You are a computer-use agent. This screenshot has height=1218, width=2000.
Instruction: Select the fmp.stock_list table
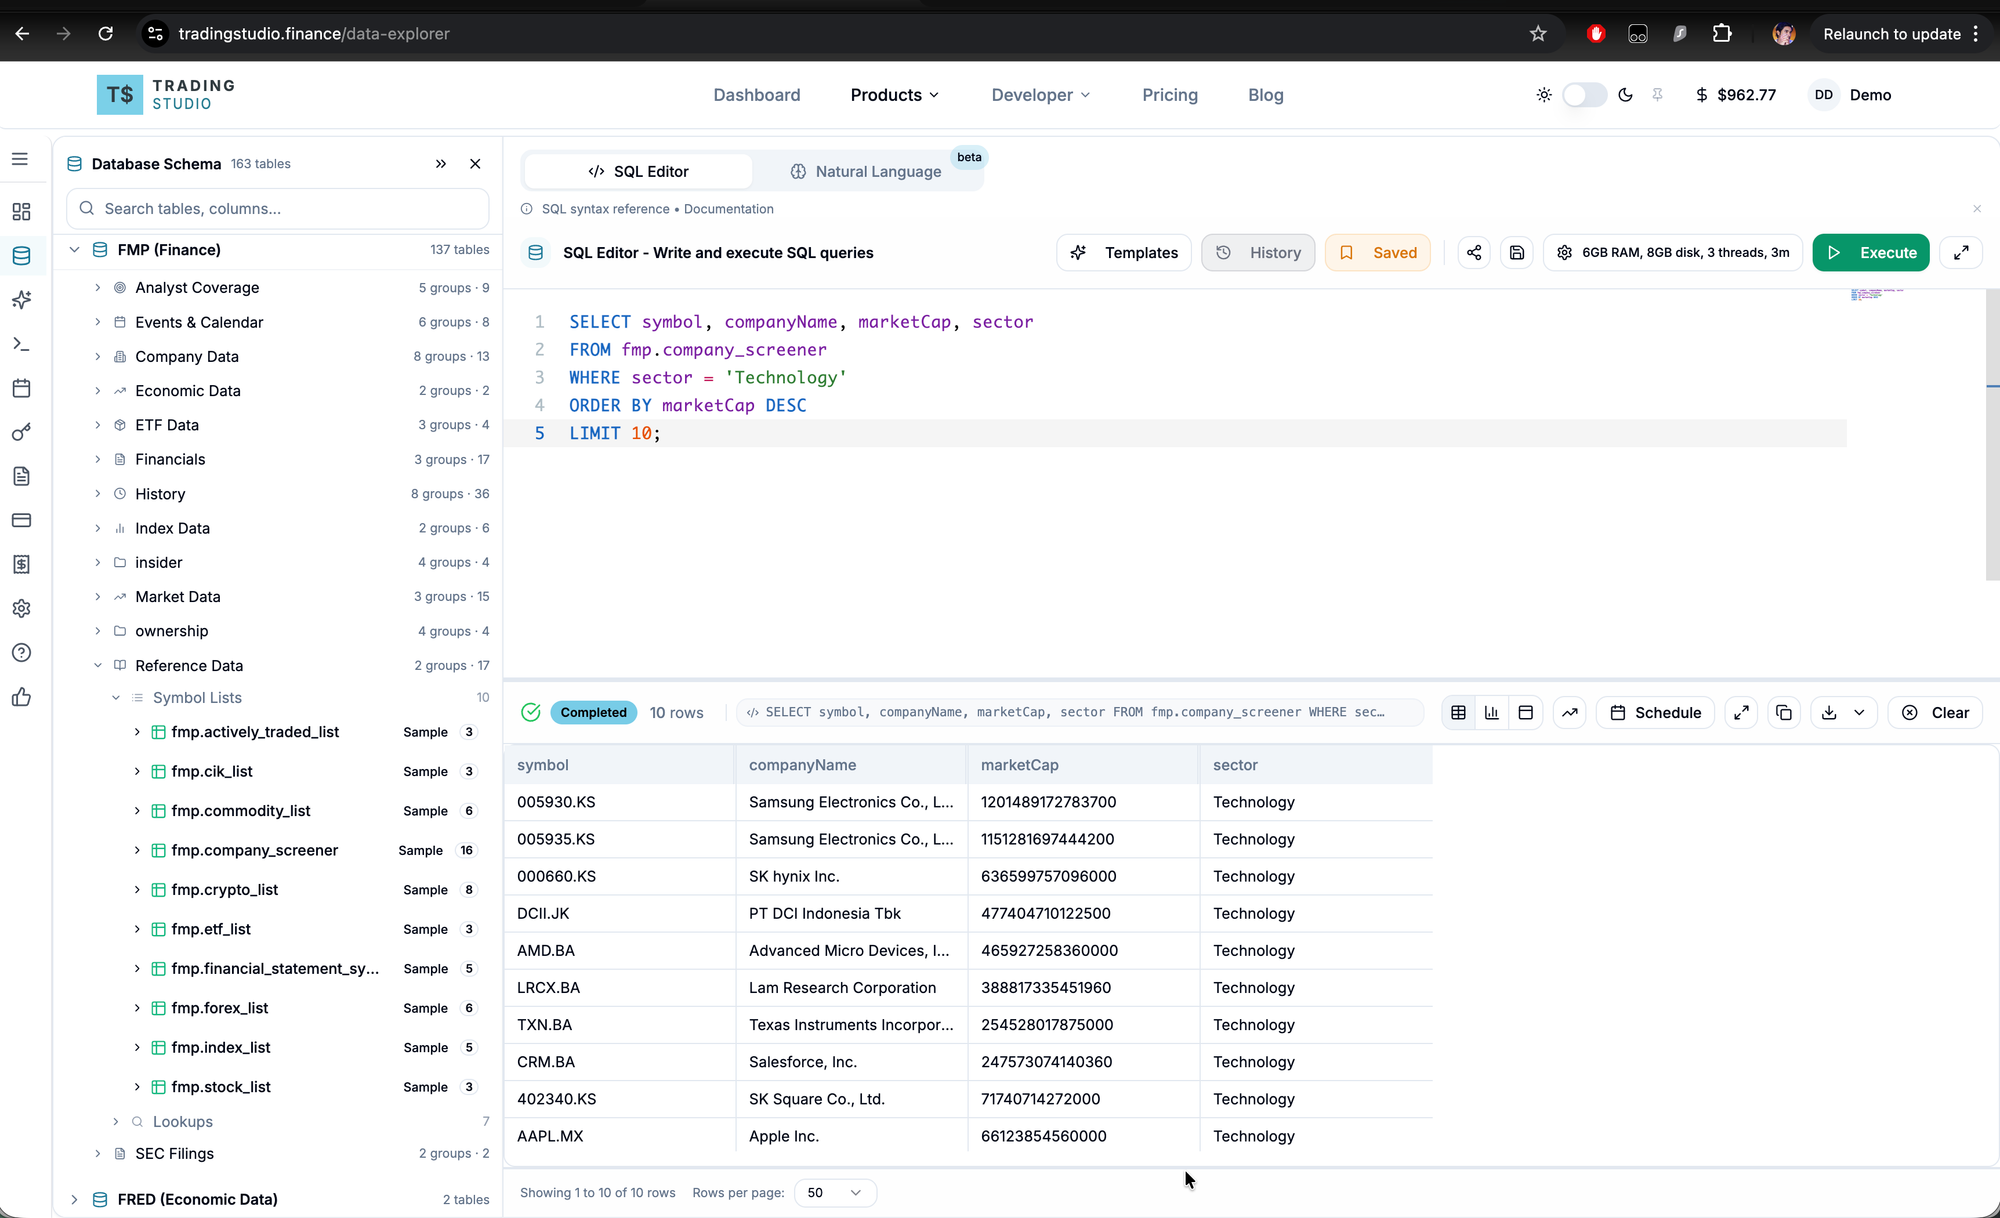[221, 1087]
